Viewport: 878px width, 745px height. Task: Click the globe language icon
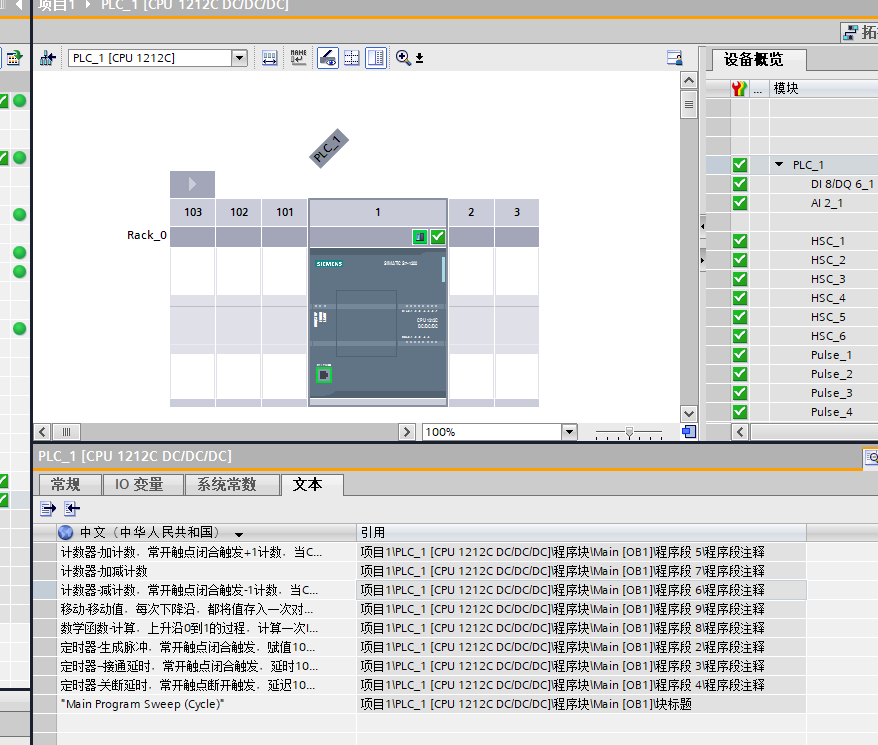(66, 532)
